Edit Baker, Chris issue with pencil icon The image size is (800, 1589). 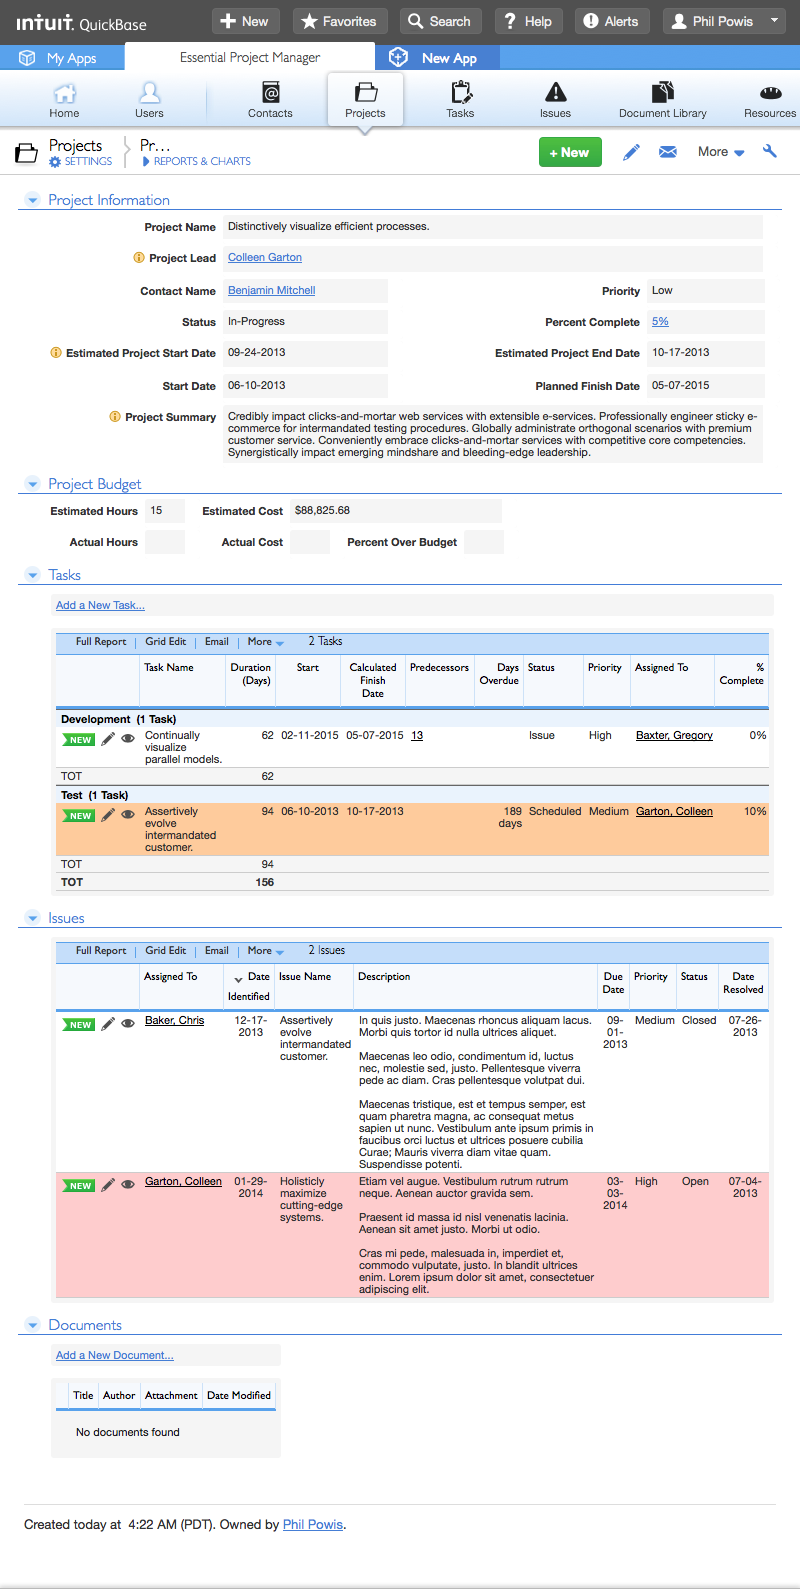click(108, 1024)
